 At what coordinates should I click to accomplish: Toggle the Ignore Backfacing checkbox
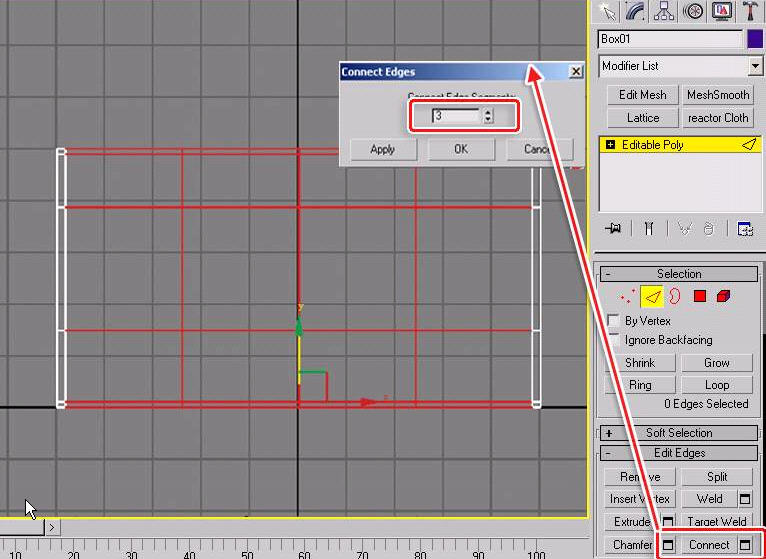point(614,340)
